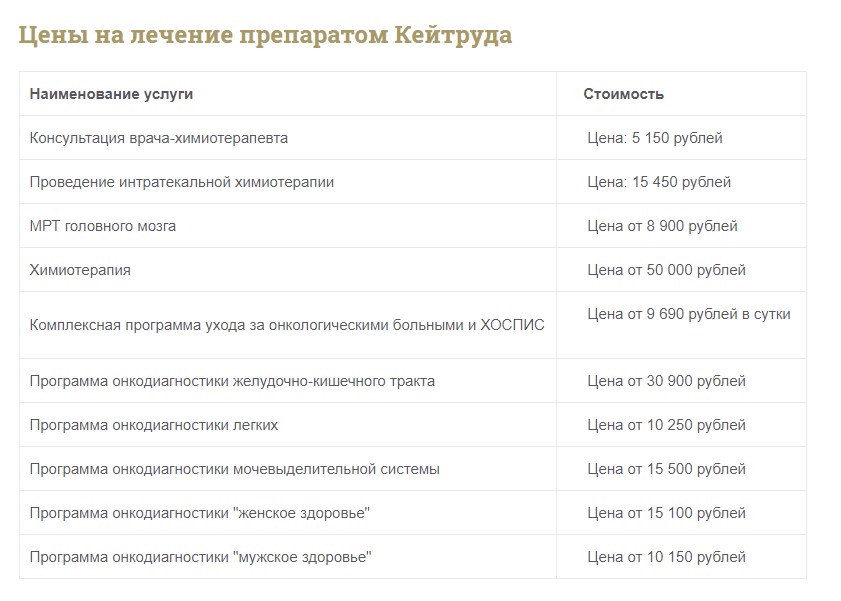The image size is (841, 601).
Task: Click the price 'Цена: 5 150 рублей'
Action: (x=655, y=138)
